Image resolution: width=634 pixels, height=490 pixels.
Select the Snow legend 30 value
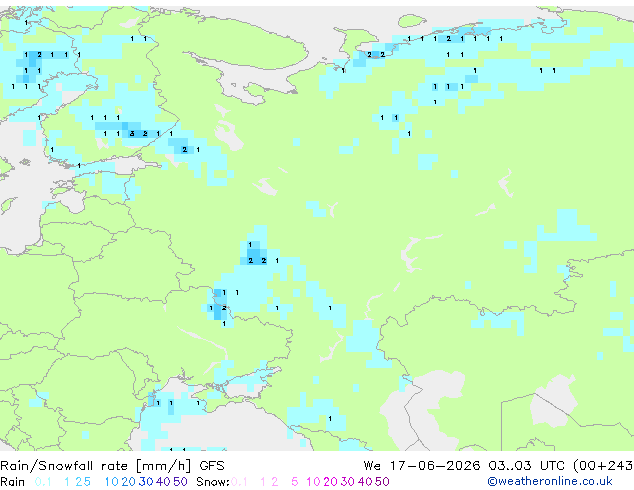(x=348, y=482)
